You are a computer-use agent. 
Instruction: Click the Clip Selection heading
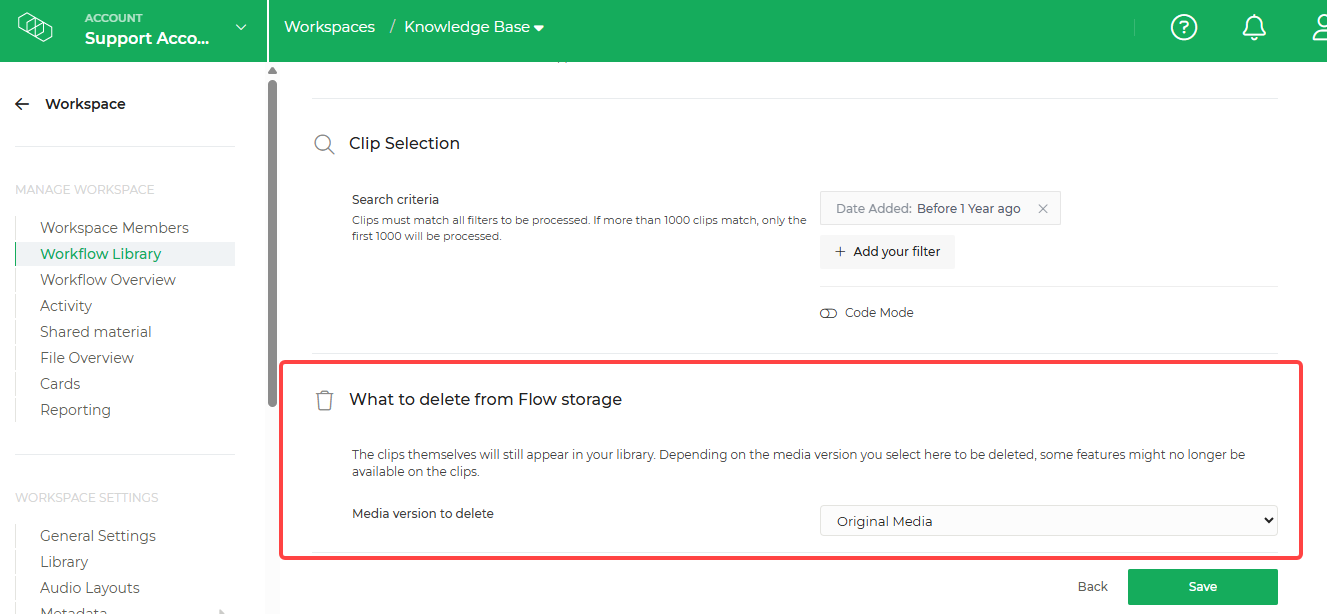click(404, 144)
